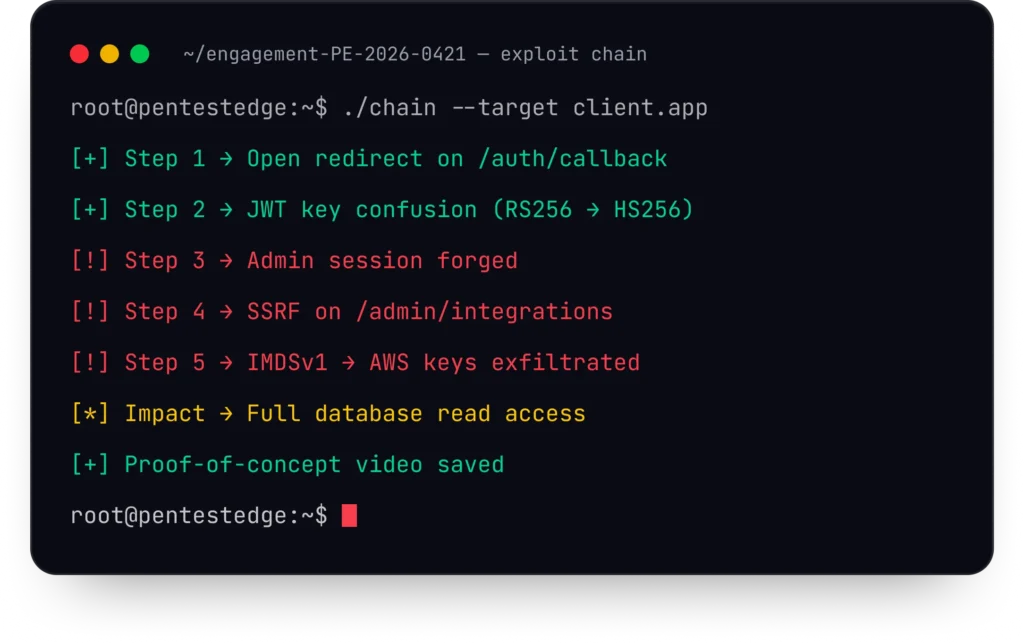Screen dimensions: 1024x643
Task: Click the '/admin/integrations' path text
Action: point(484,311)
